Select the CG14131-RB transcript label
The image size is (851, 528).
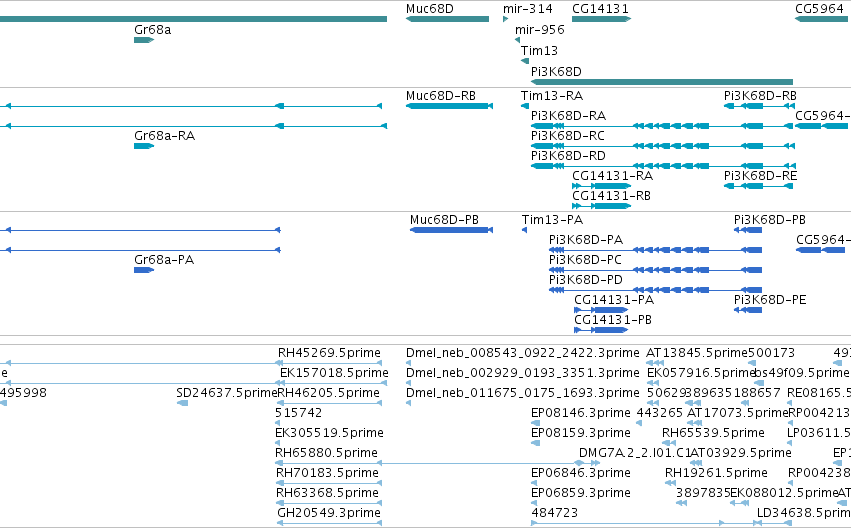tap(611, 196)
